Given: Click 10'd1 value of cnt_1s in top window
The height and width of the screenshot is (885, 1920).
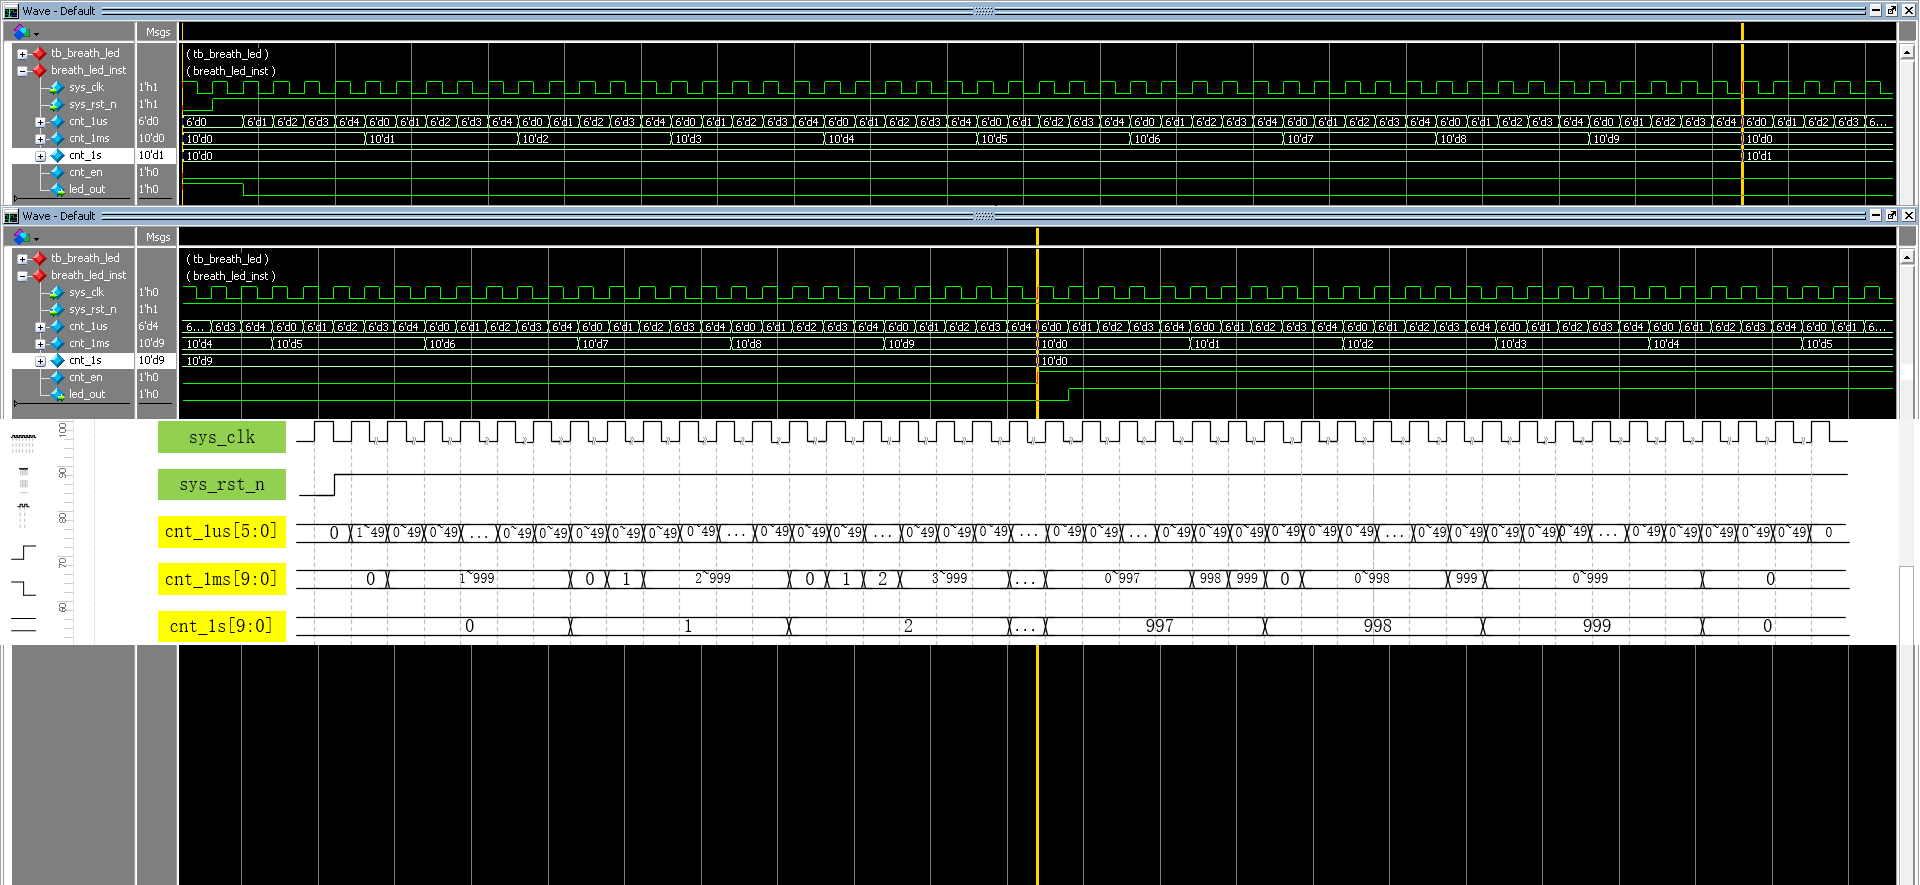Looking at the screenshot, I should click(x=151, y=155).
